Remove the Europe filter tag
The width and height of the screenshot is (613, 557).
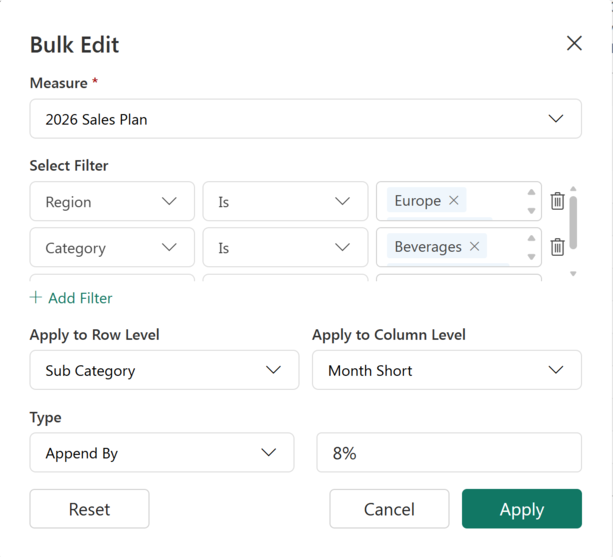tap(453, 201)
